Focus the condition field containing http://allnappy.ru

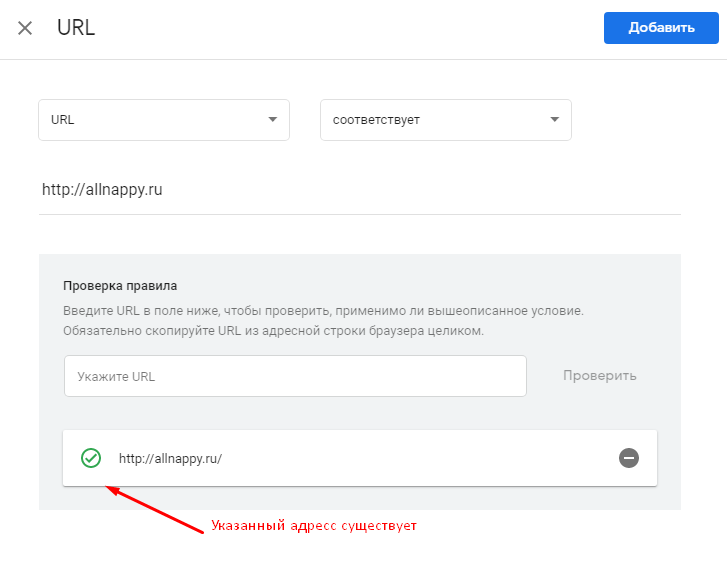(x=300, y=189)
